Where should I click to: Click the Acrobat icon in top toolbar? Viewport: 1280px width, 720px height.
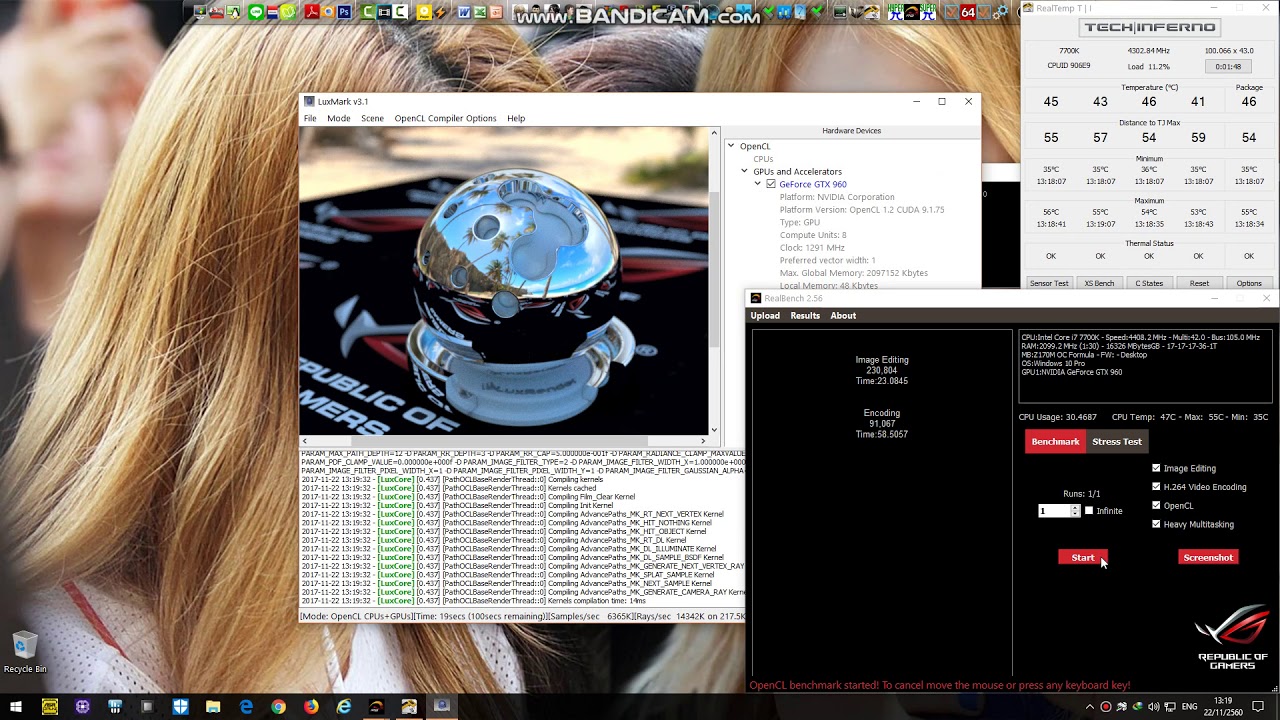coord(312,12)
